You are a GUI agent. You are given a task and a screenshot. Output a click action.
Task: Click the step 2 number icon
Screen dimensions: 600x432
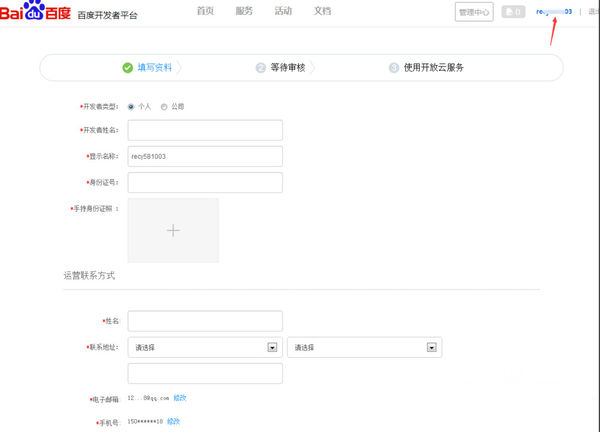pyautogui.click(x=261, y=68)
